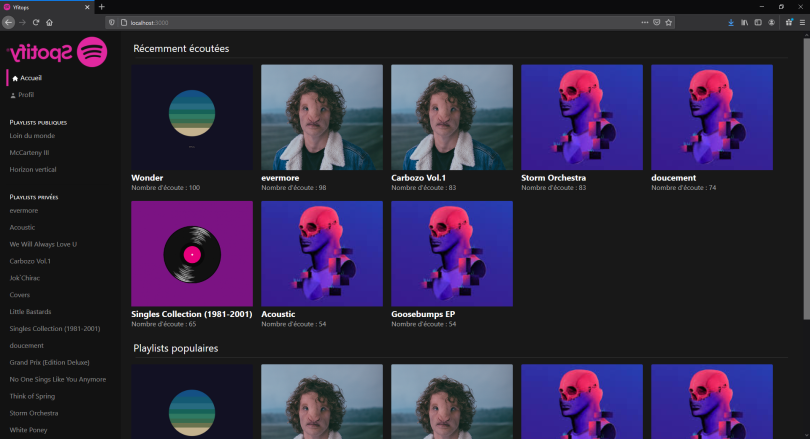
Task: Close the Yfitops browser tab
Action: point(87,7)
